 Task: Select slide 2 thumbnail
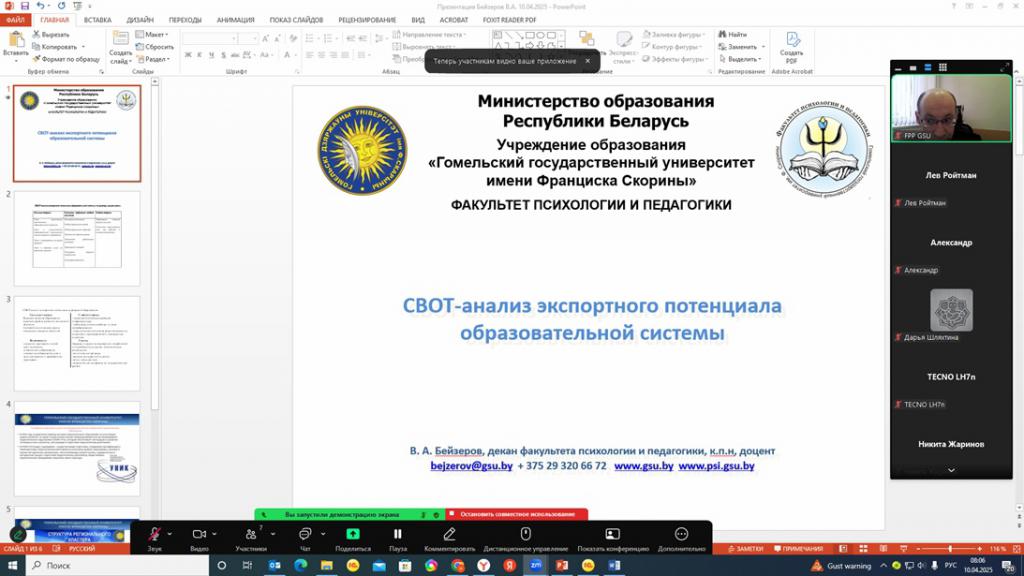point(77,238)
